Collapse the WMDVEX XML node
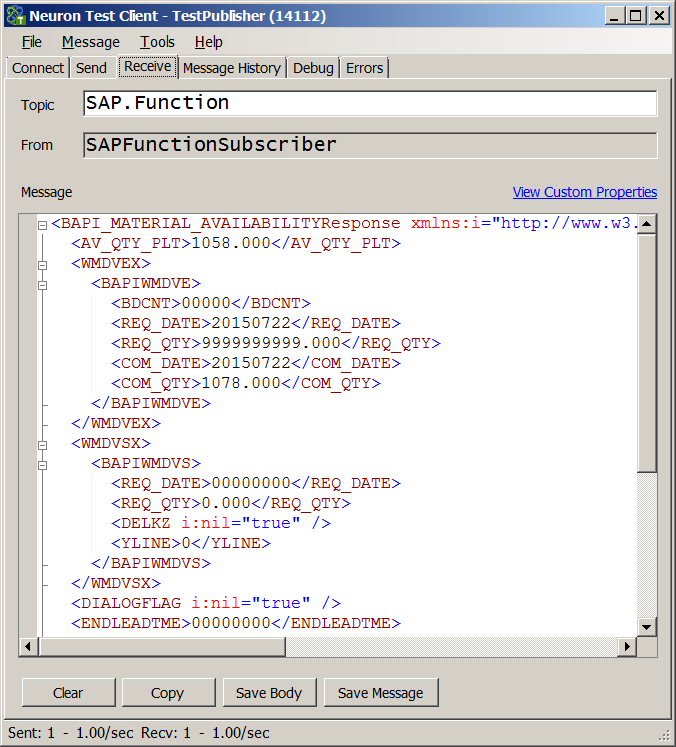This screenshot has width=676, height=747. pyautogui.click(x=42, y=265)
